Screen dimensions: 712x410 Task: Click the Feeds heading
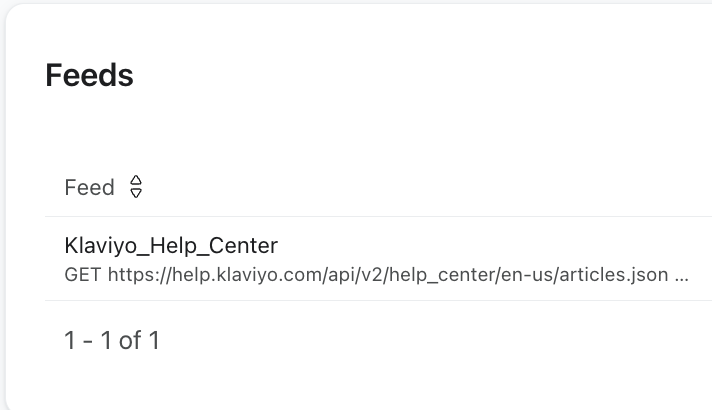pyautogui.click(x=89, y=76)
